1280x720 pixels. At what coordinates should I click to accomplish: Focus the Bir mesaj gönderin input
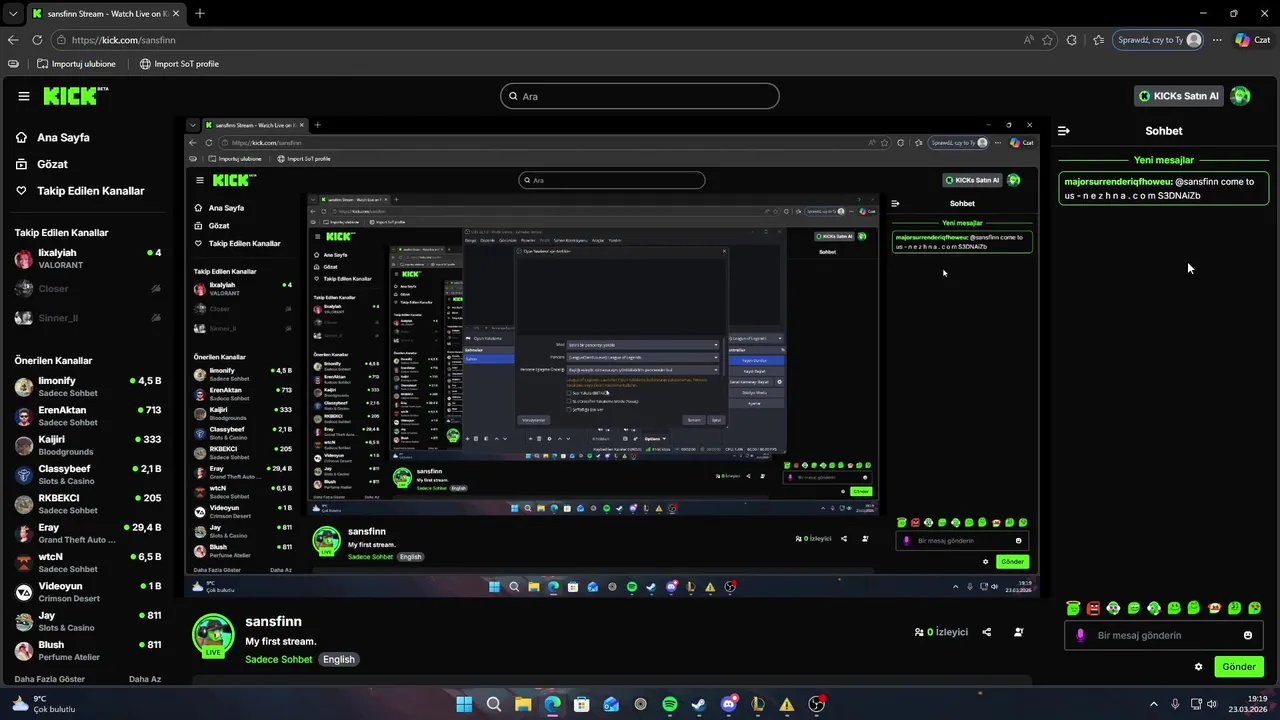(1164, 635)
